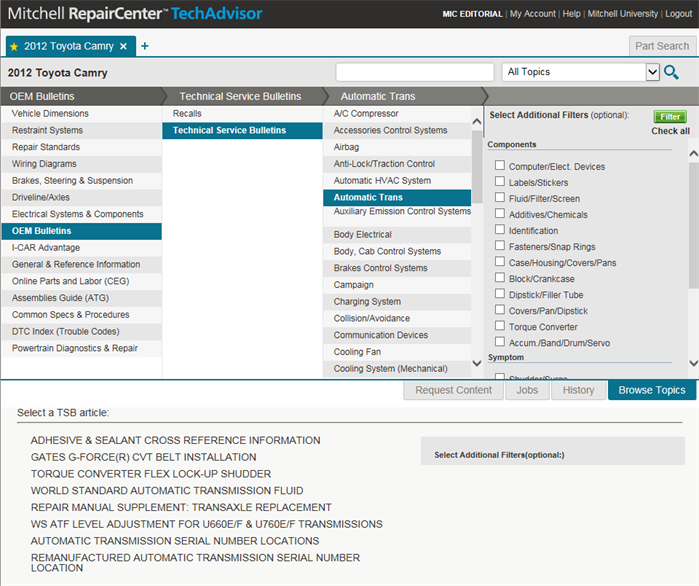This screenshot has height=586, width=699.
Task: Select Online Parts and Labor (CEG)
Action: (x=81, y=281)
